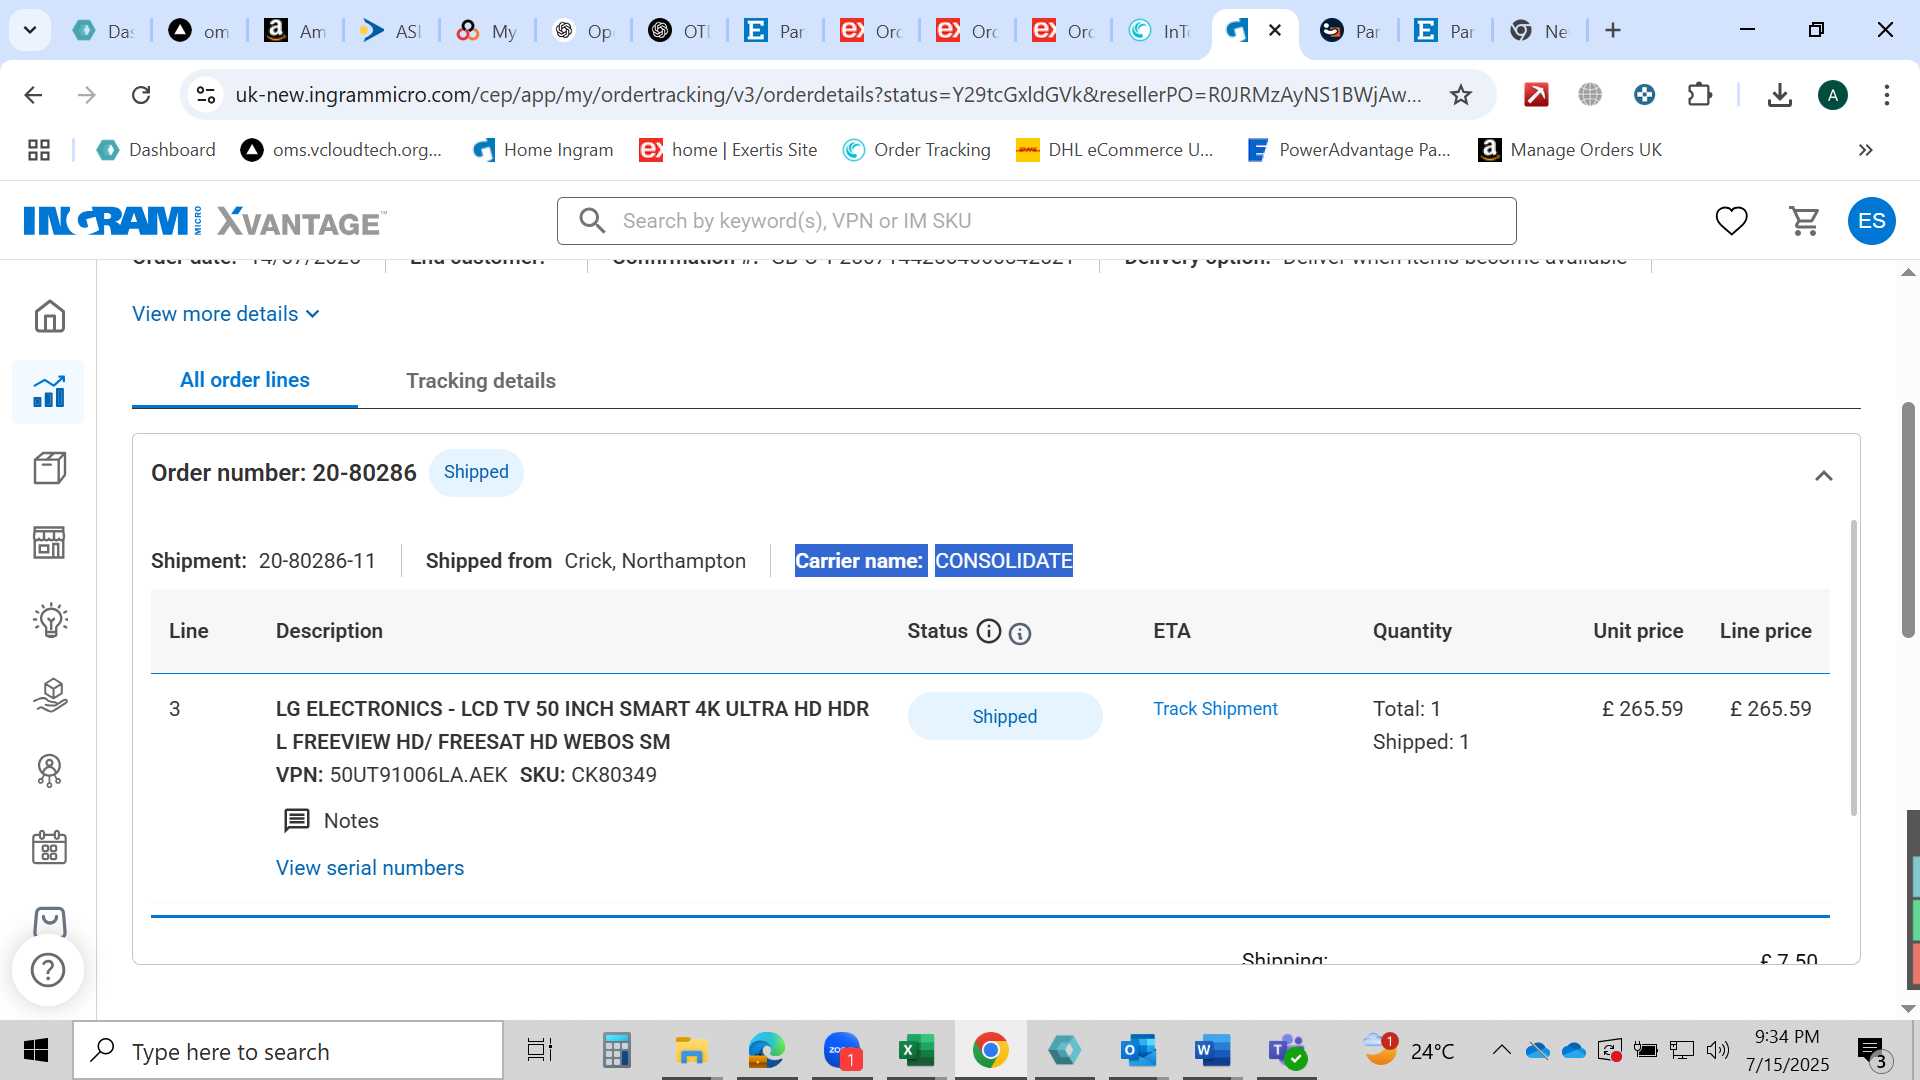Open the Windows Start menu
Viewport: 1920px width, 1080px height.
pyautogui.click(x=36, y=1051)
